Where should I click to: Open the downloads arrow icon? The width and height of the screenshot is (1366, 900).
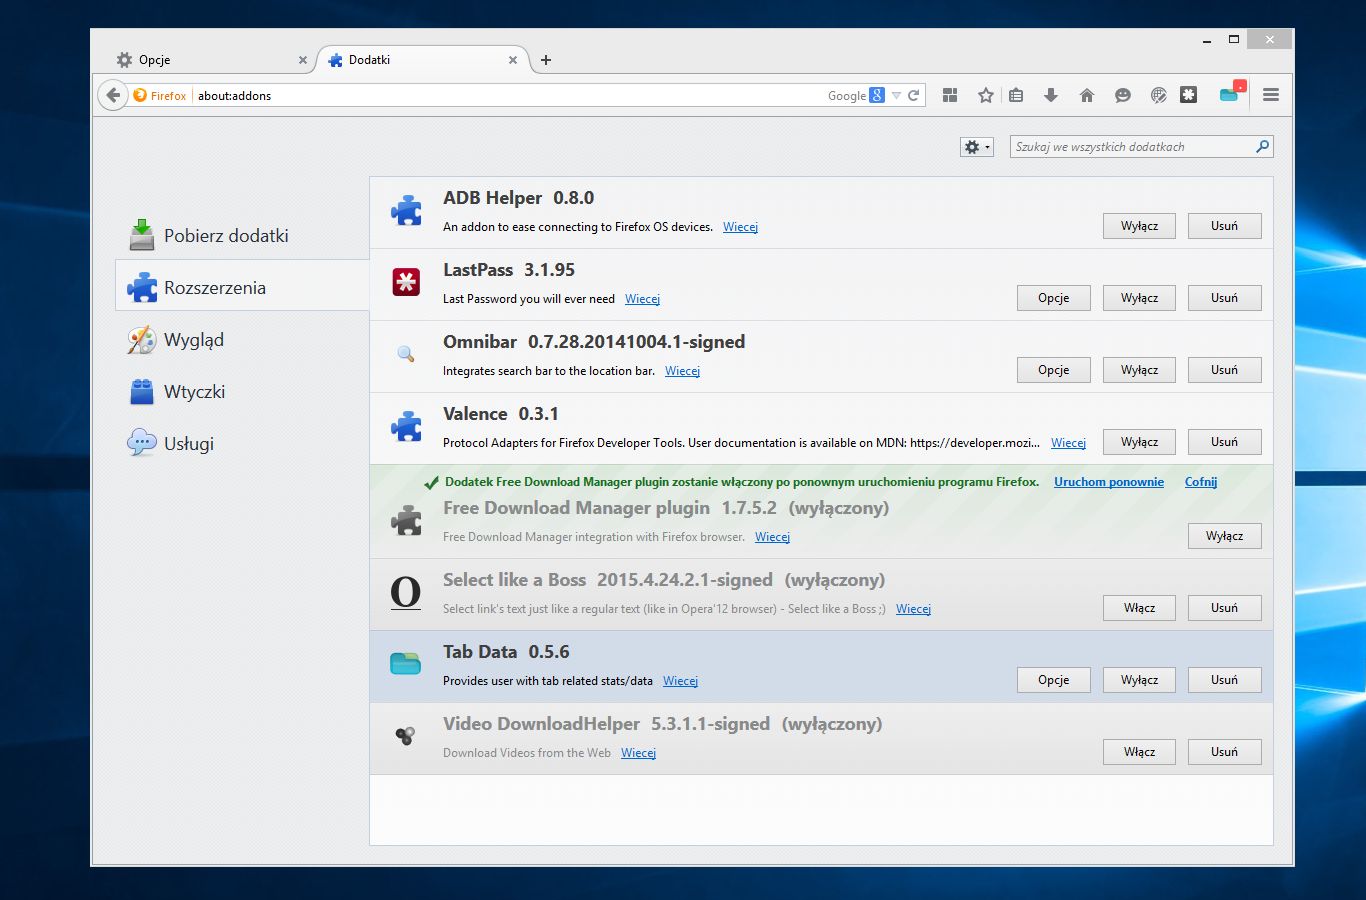point(1051,95)
